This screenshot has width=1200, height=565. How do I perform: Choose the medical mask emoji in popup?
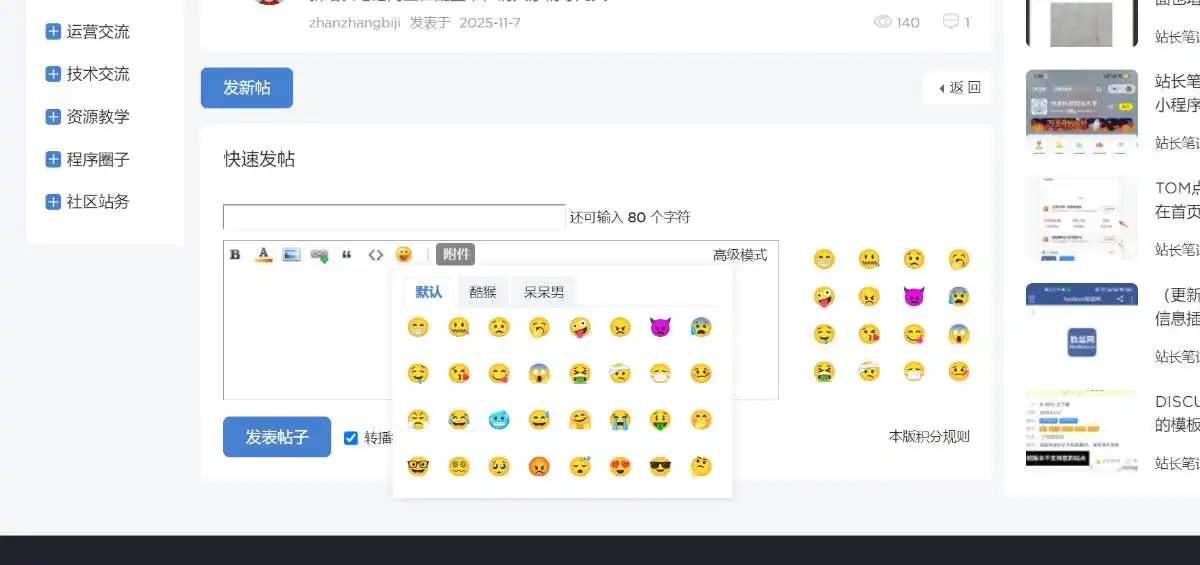660,373
